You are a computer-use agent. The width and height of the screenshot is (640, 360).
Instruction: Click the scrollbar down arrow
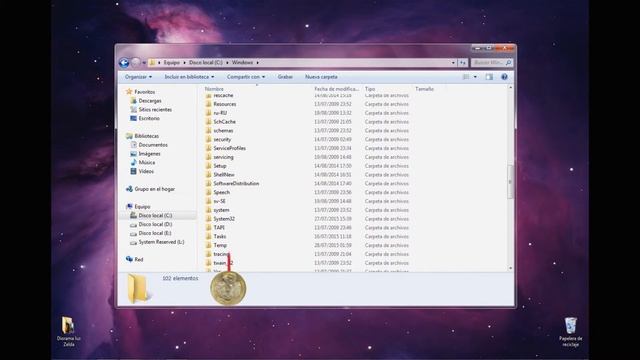click(x=510, y=268)
